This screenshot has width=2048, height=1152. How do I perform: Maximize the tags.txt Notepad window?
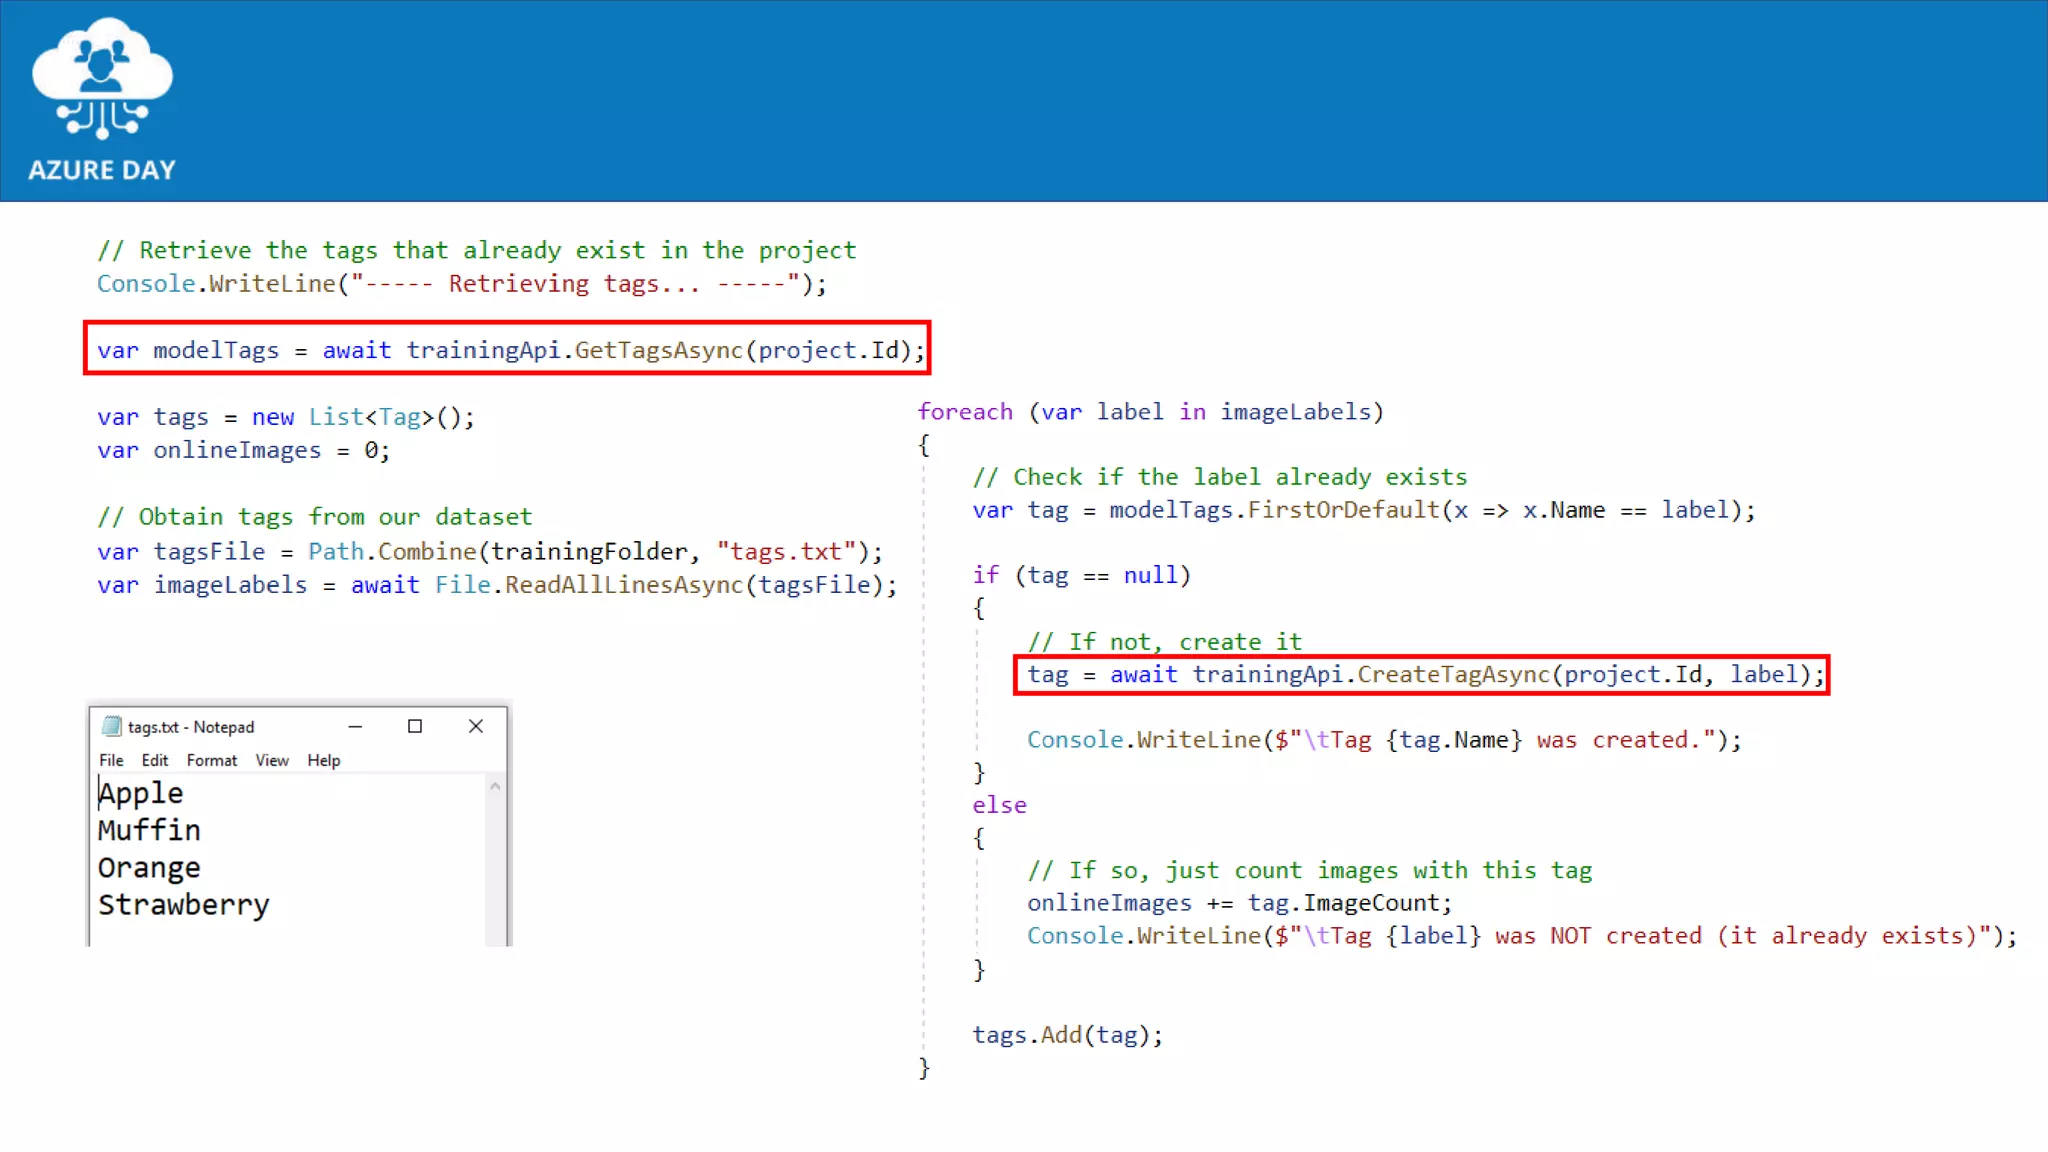tap(415, 727)
